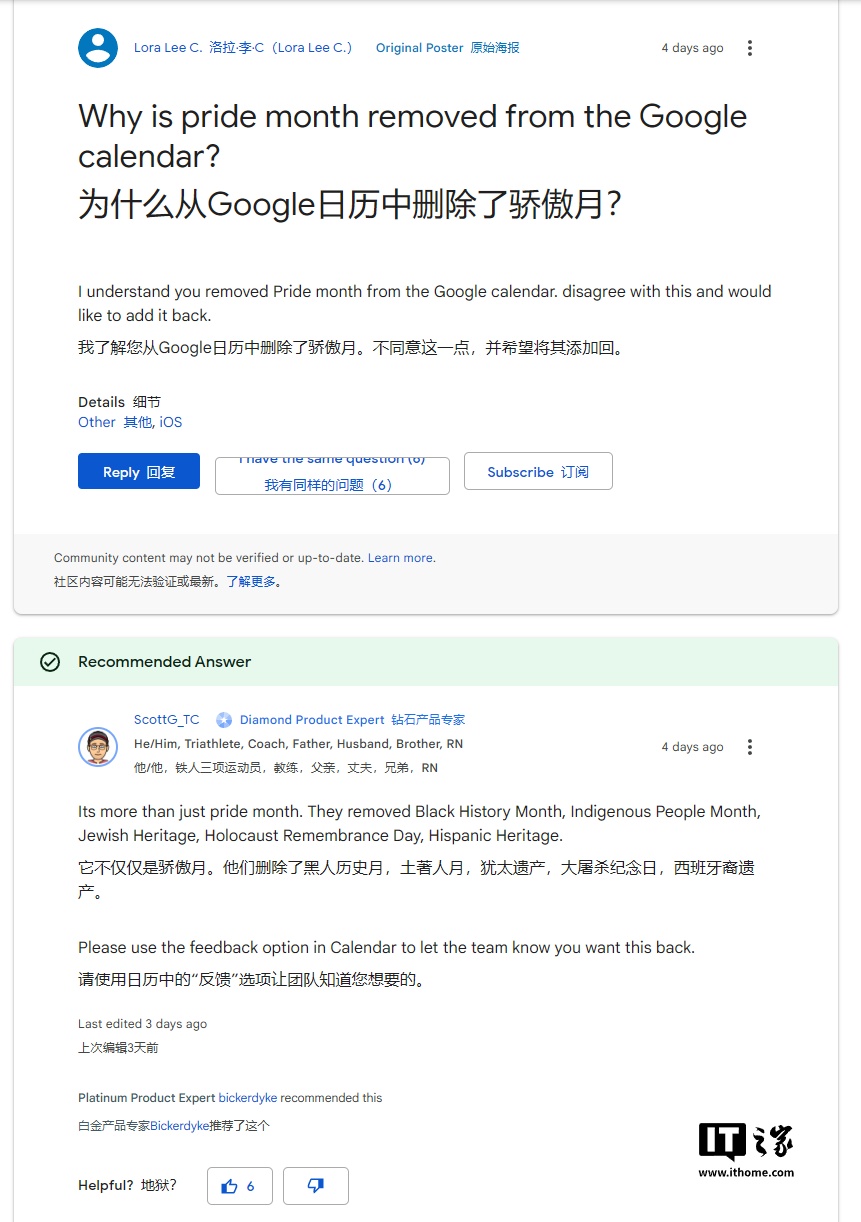Click the thumbs up helpful button
Screen dimensions: 861x1222
pyautogui.click(x=239, y=1186)
